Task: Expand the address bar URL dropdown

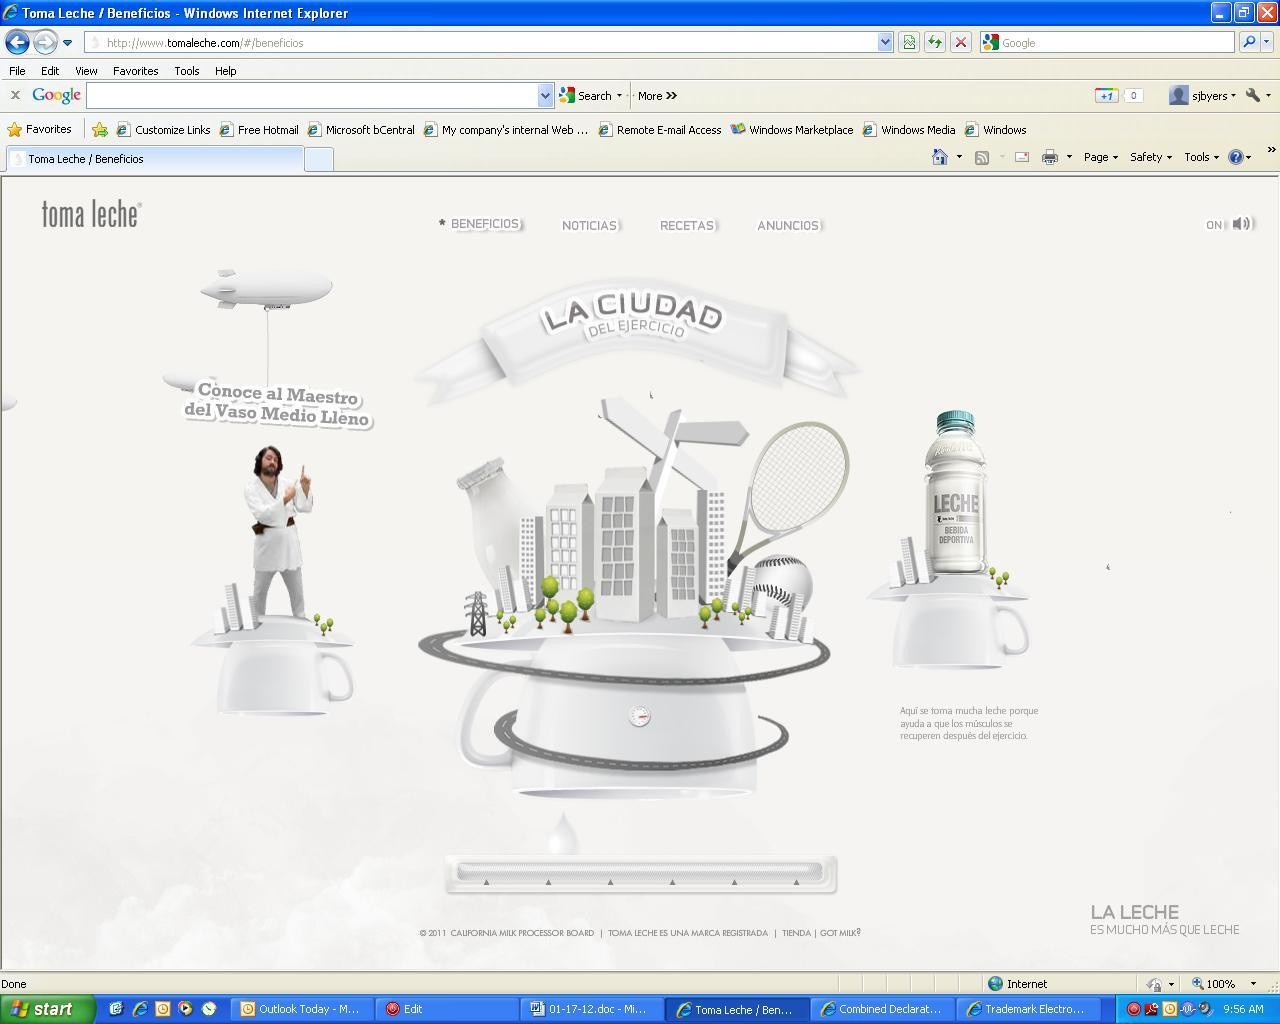Action: click(885, 42)
